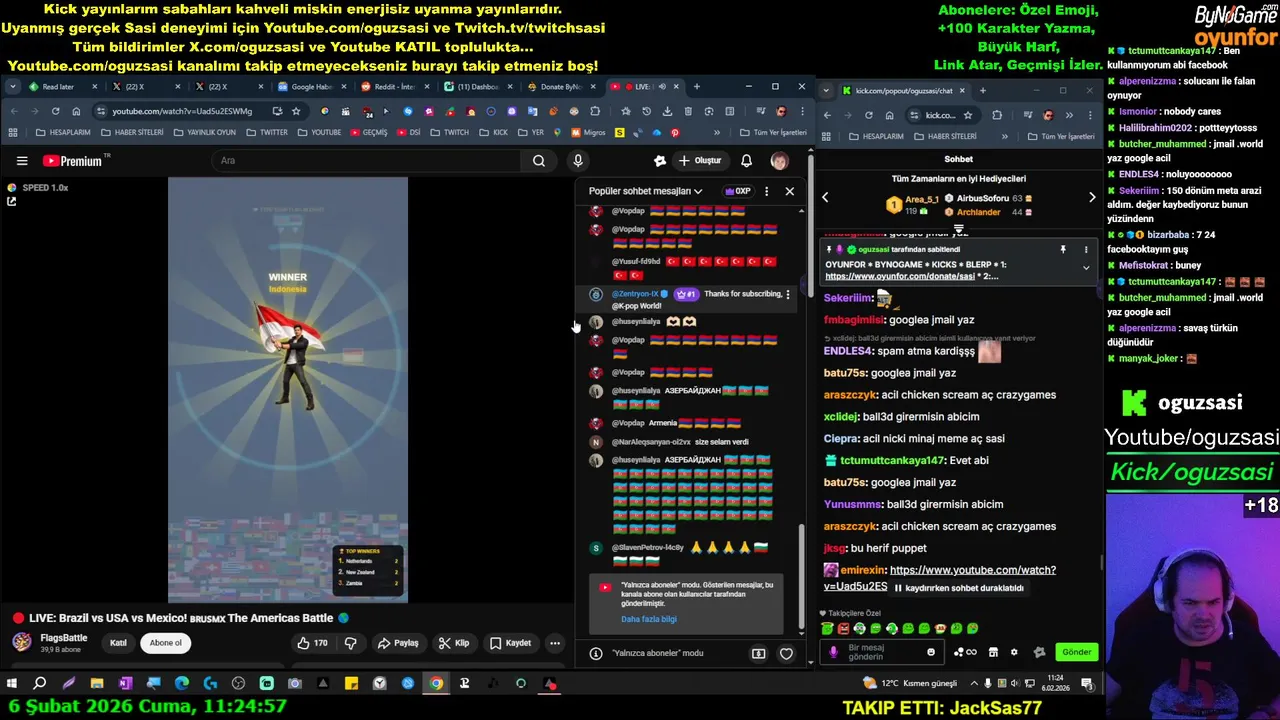1280x720 pixels.
Task: Send a heart reaction in YouTube chat
Action: tap(786, 654)
